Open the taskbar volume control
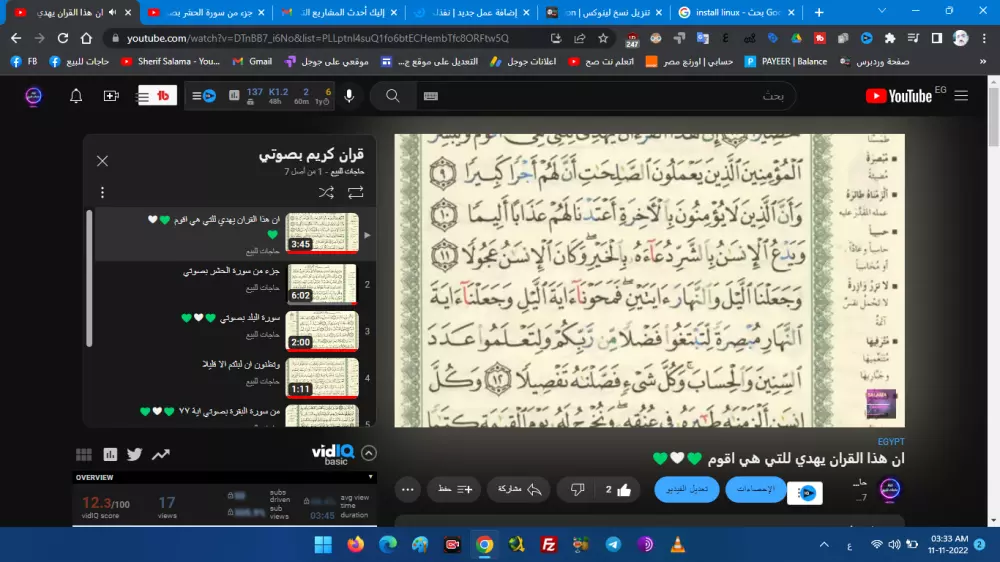1000x562 pixels. pyautogui.click(x=894, y=545)
